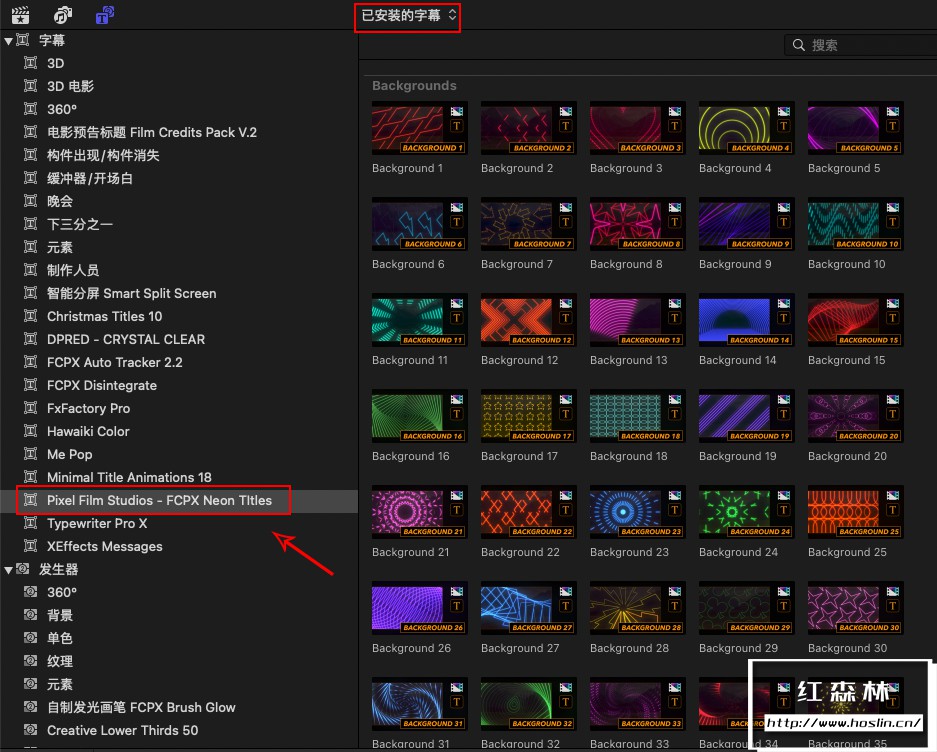Click the magnifier icon in search field
Image resolution: width=937 pixels, height=752 pixels.
(x=798, y=45)
